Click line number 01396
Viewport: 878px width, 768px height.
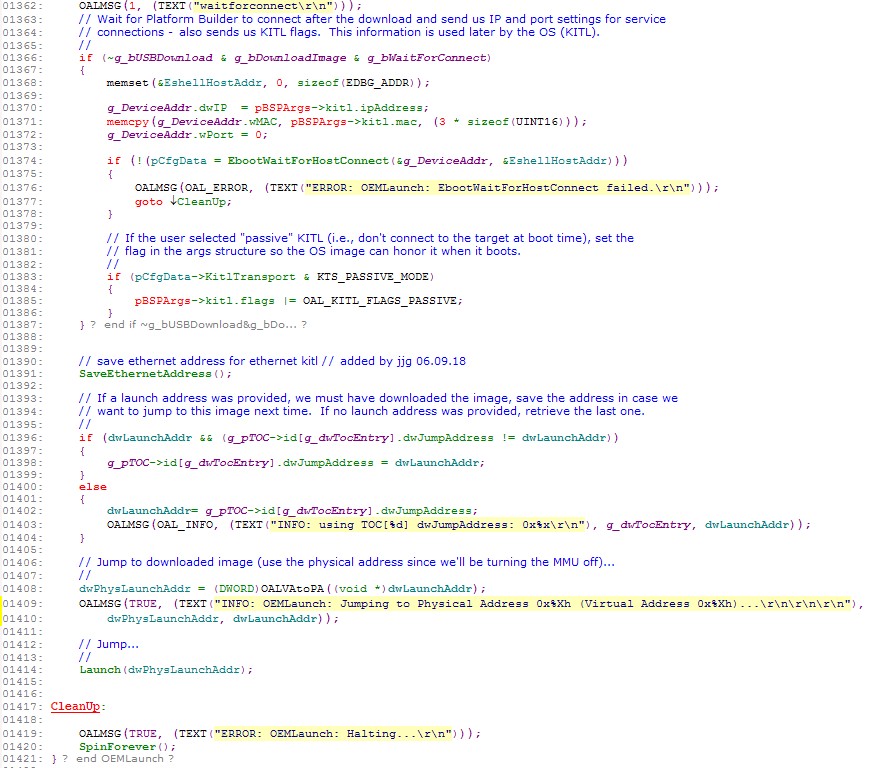point(22,438)
